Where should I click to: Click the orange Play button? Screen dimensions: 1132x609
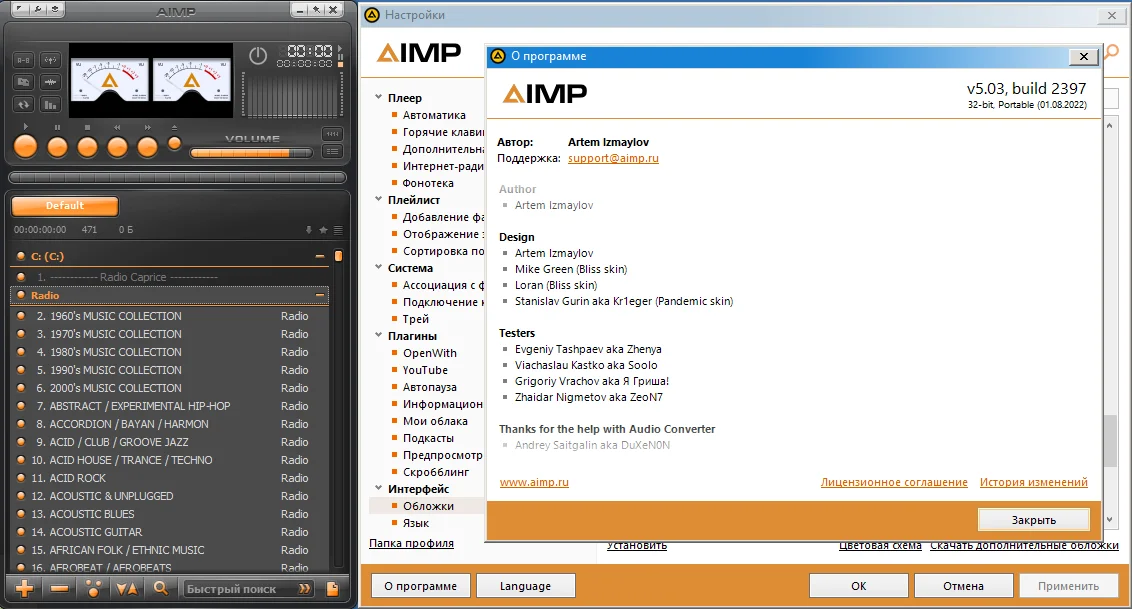coord(25,146)
